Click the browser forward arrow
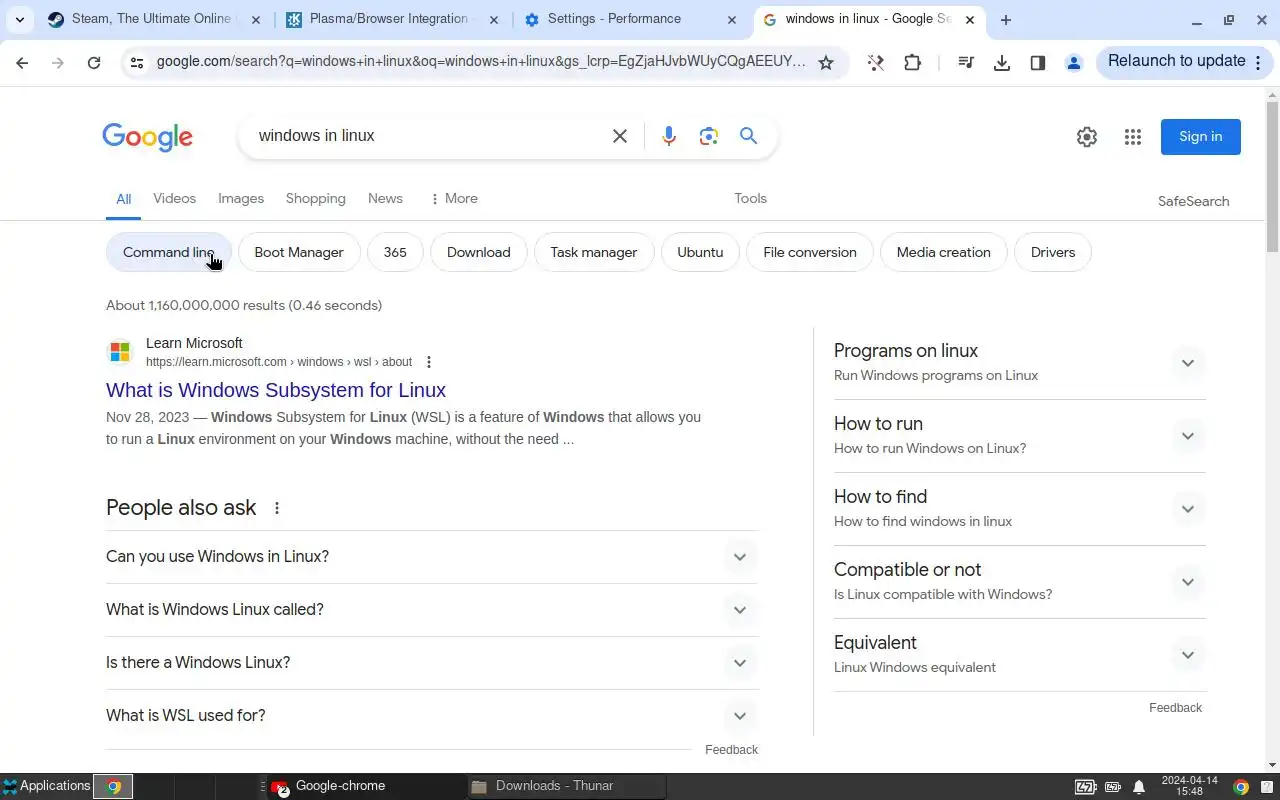Viewport: 1280px width, 800px height. 58,62
